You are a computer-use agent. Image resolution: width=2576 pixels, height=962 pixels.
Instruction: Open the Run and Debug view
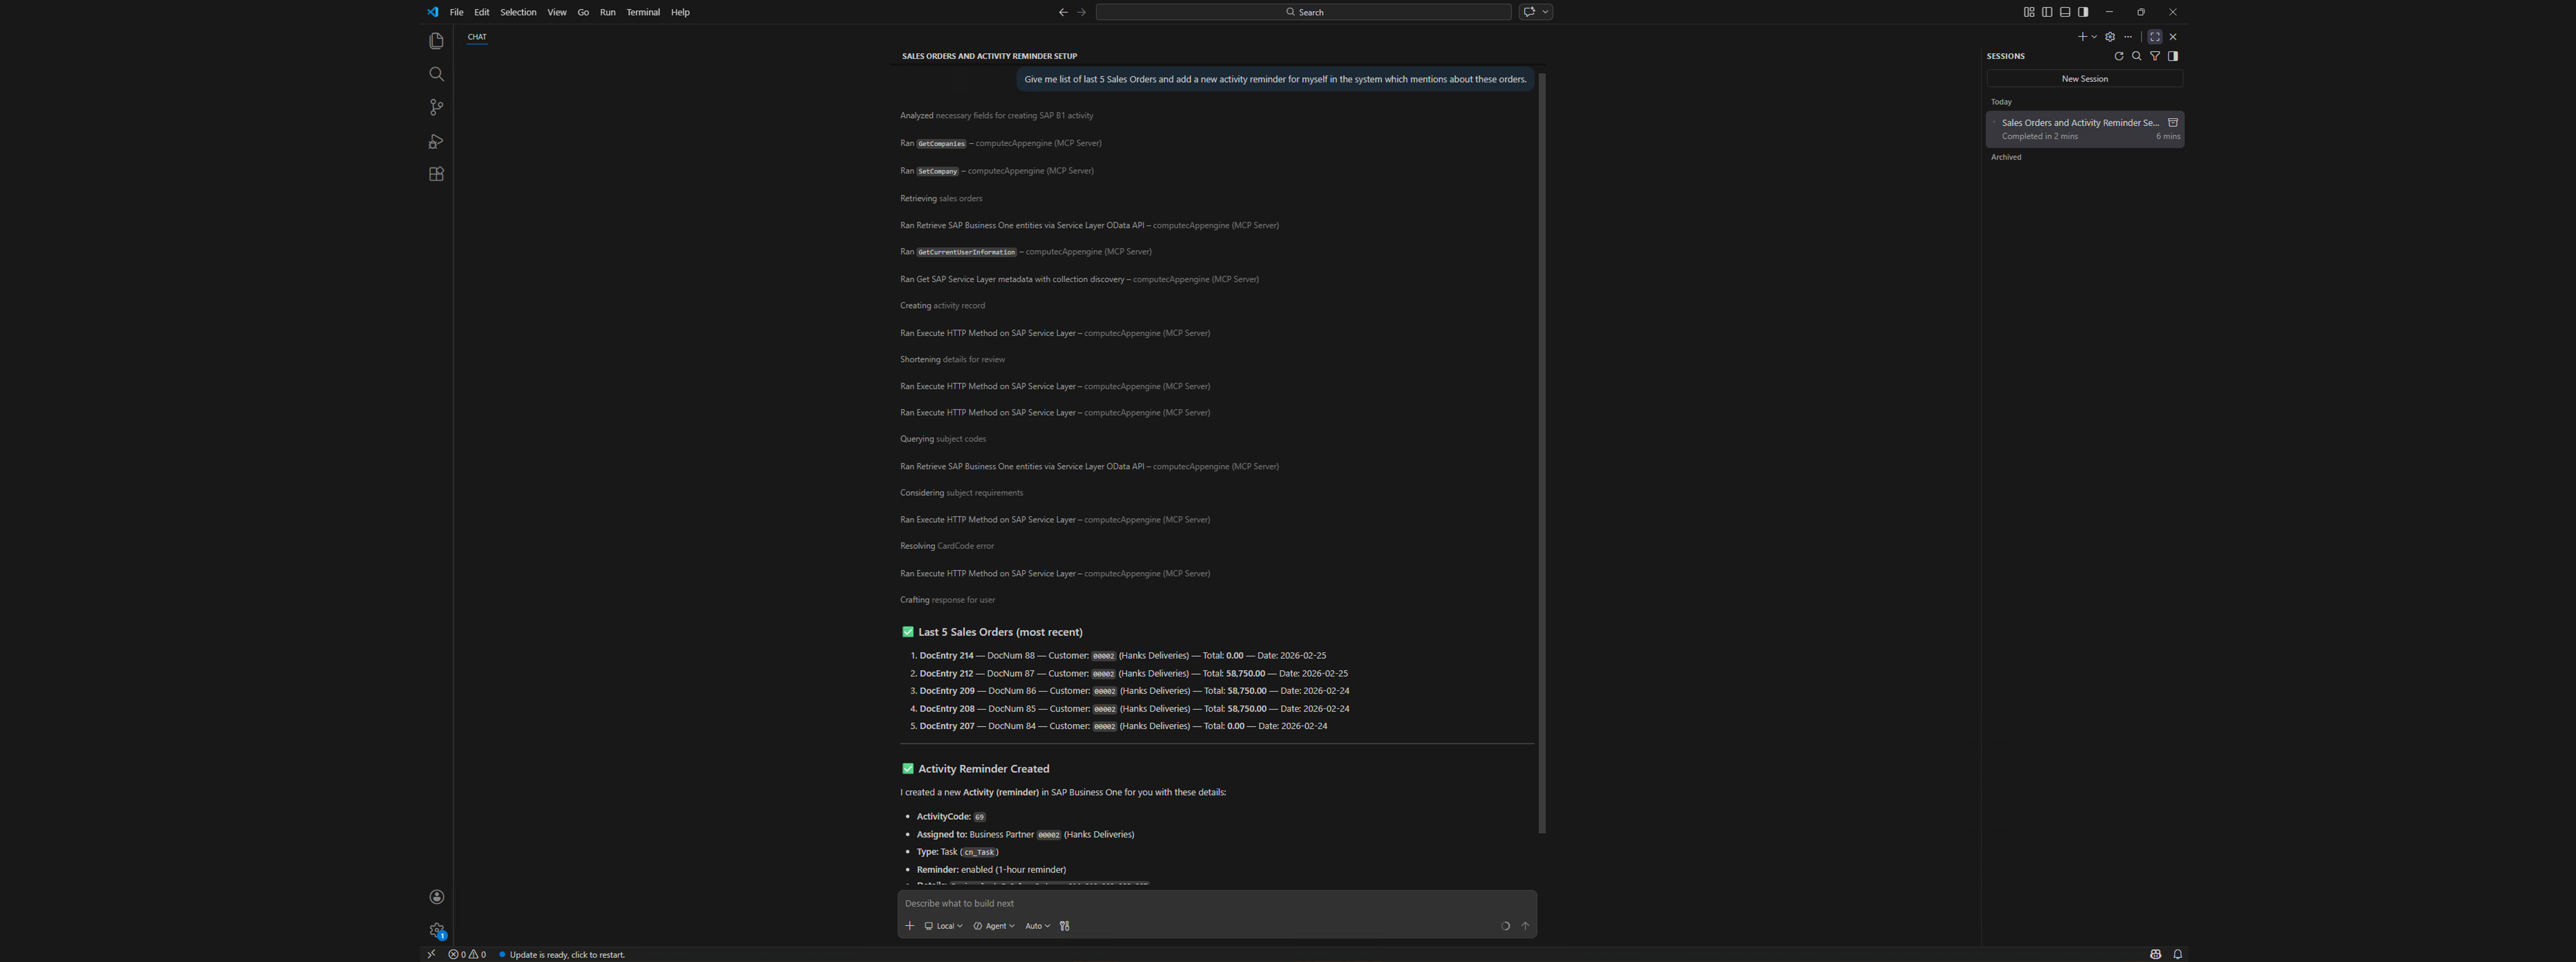[436, 141]
